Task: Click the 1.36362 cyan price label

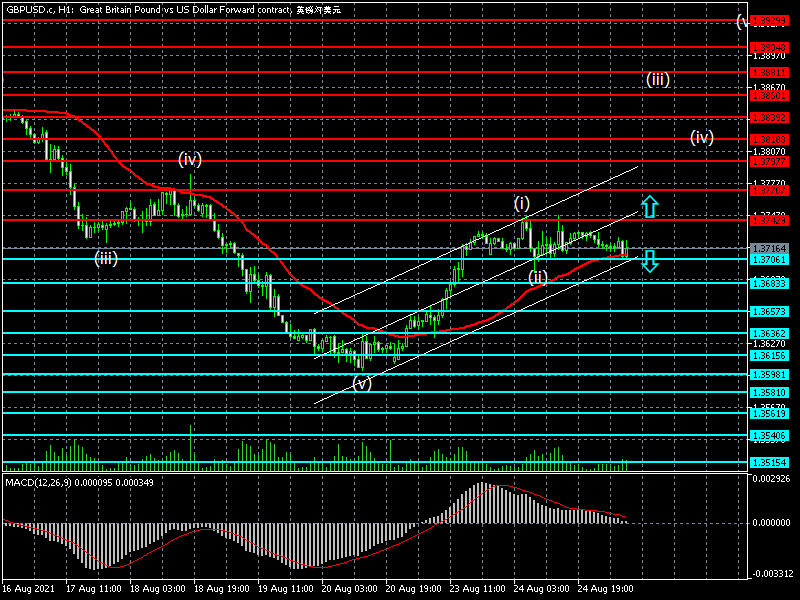Action: 769,334
